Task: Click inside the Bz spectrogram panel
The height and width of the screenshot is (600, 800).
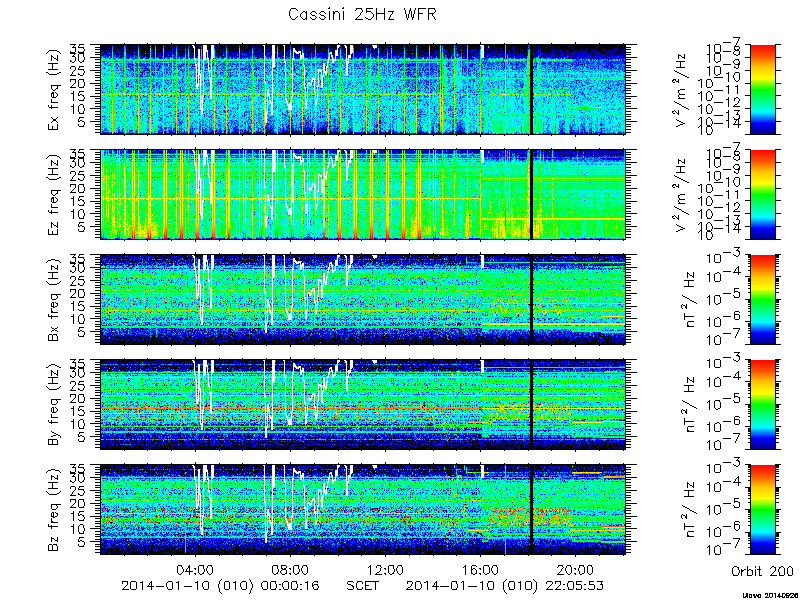Action: [x=363, y=510]
